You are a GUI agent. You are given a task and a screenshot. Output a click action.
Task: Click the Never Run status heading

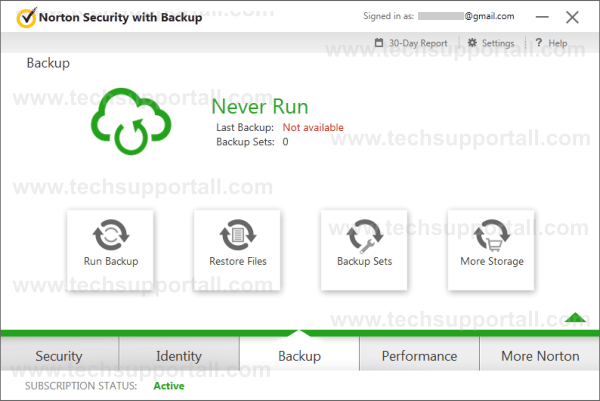point(260,106)
